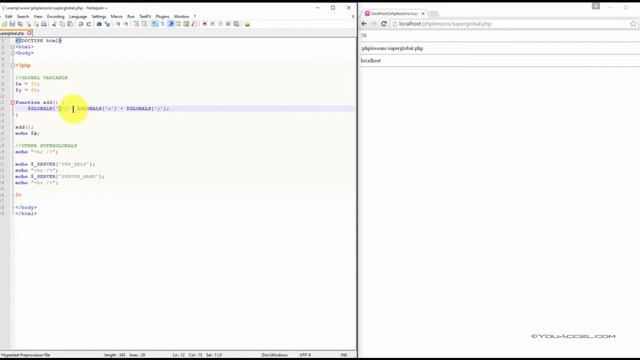Image resolution: width=640 pixels, height=360 pixels.
Task: Toggle the Function List icon
Action: (x=194, y=24)
